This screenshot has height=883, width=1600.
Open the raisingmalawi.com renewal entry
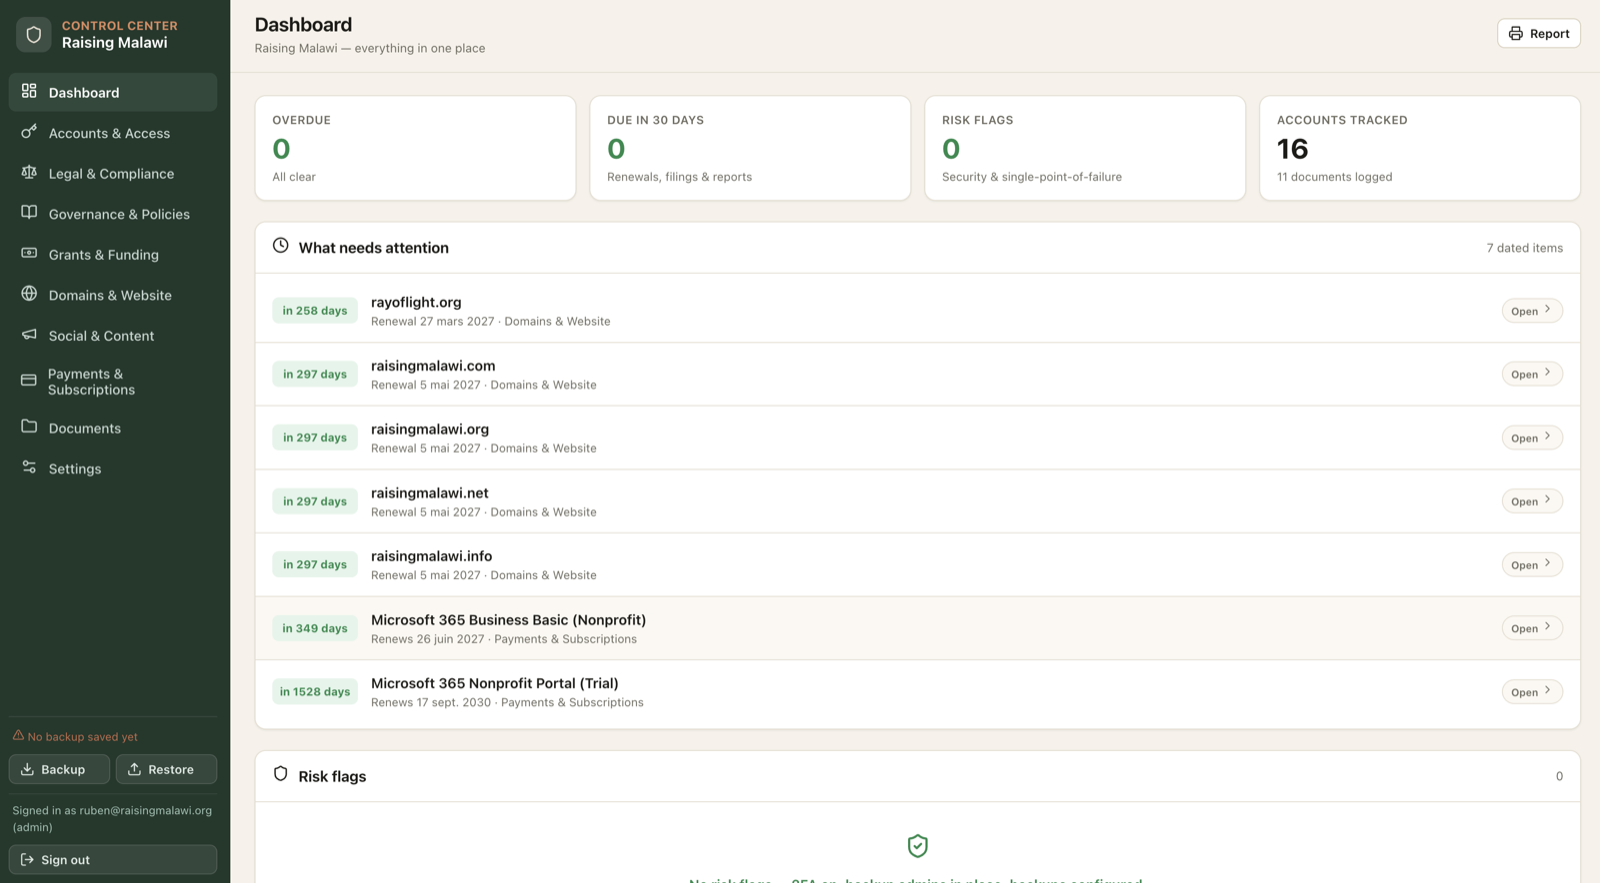pyautogui.click(x=1531, y=374)
